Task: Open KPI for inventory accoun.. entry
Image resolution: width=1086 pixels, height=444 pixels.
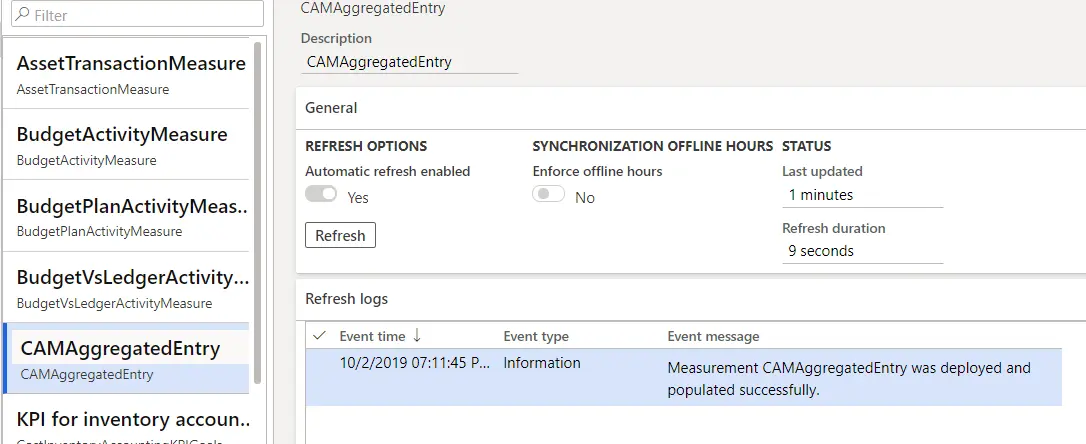Action: [126, 419]
